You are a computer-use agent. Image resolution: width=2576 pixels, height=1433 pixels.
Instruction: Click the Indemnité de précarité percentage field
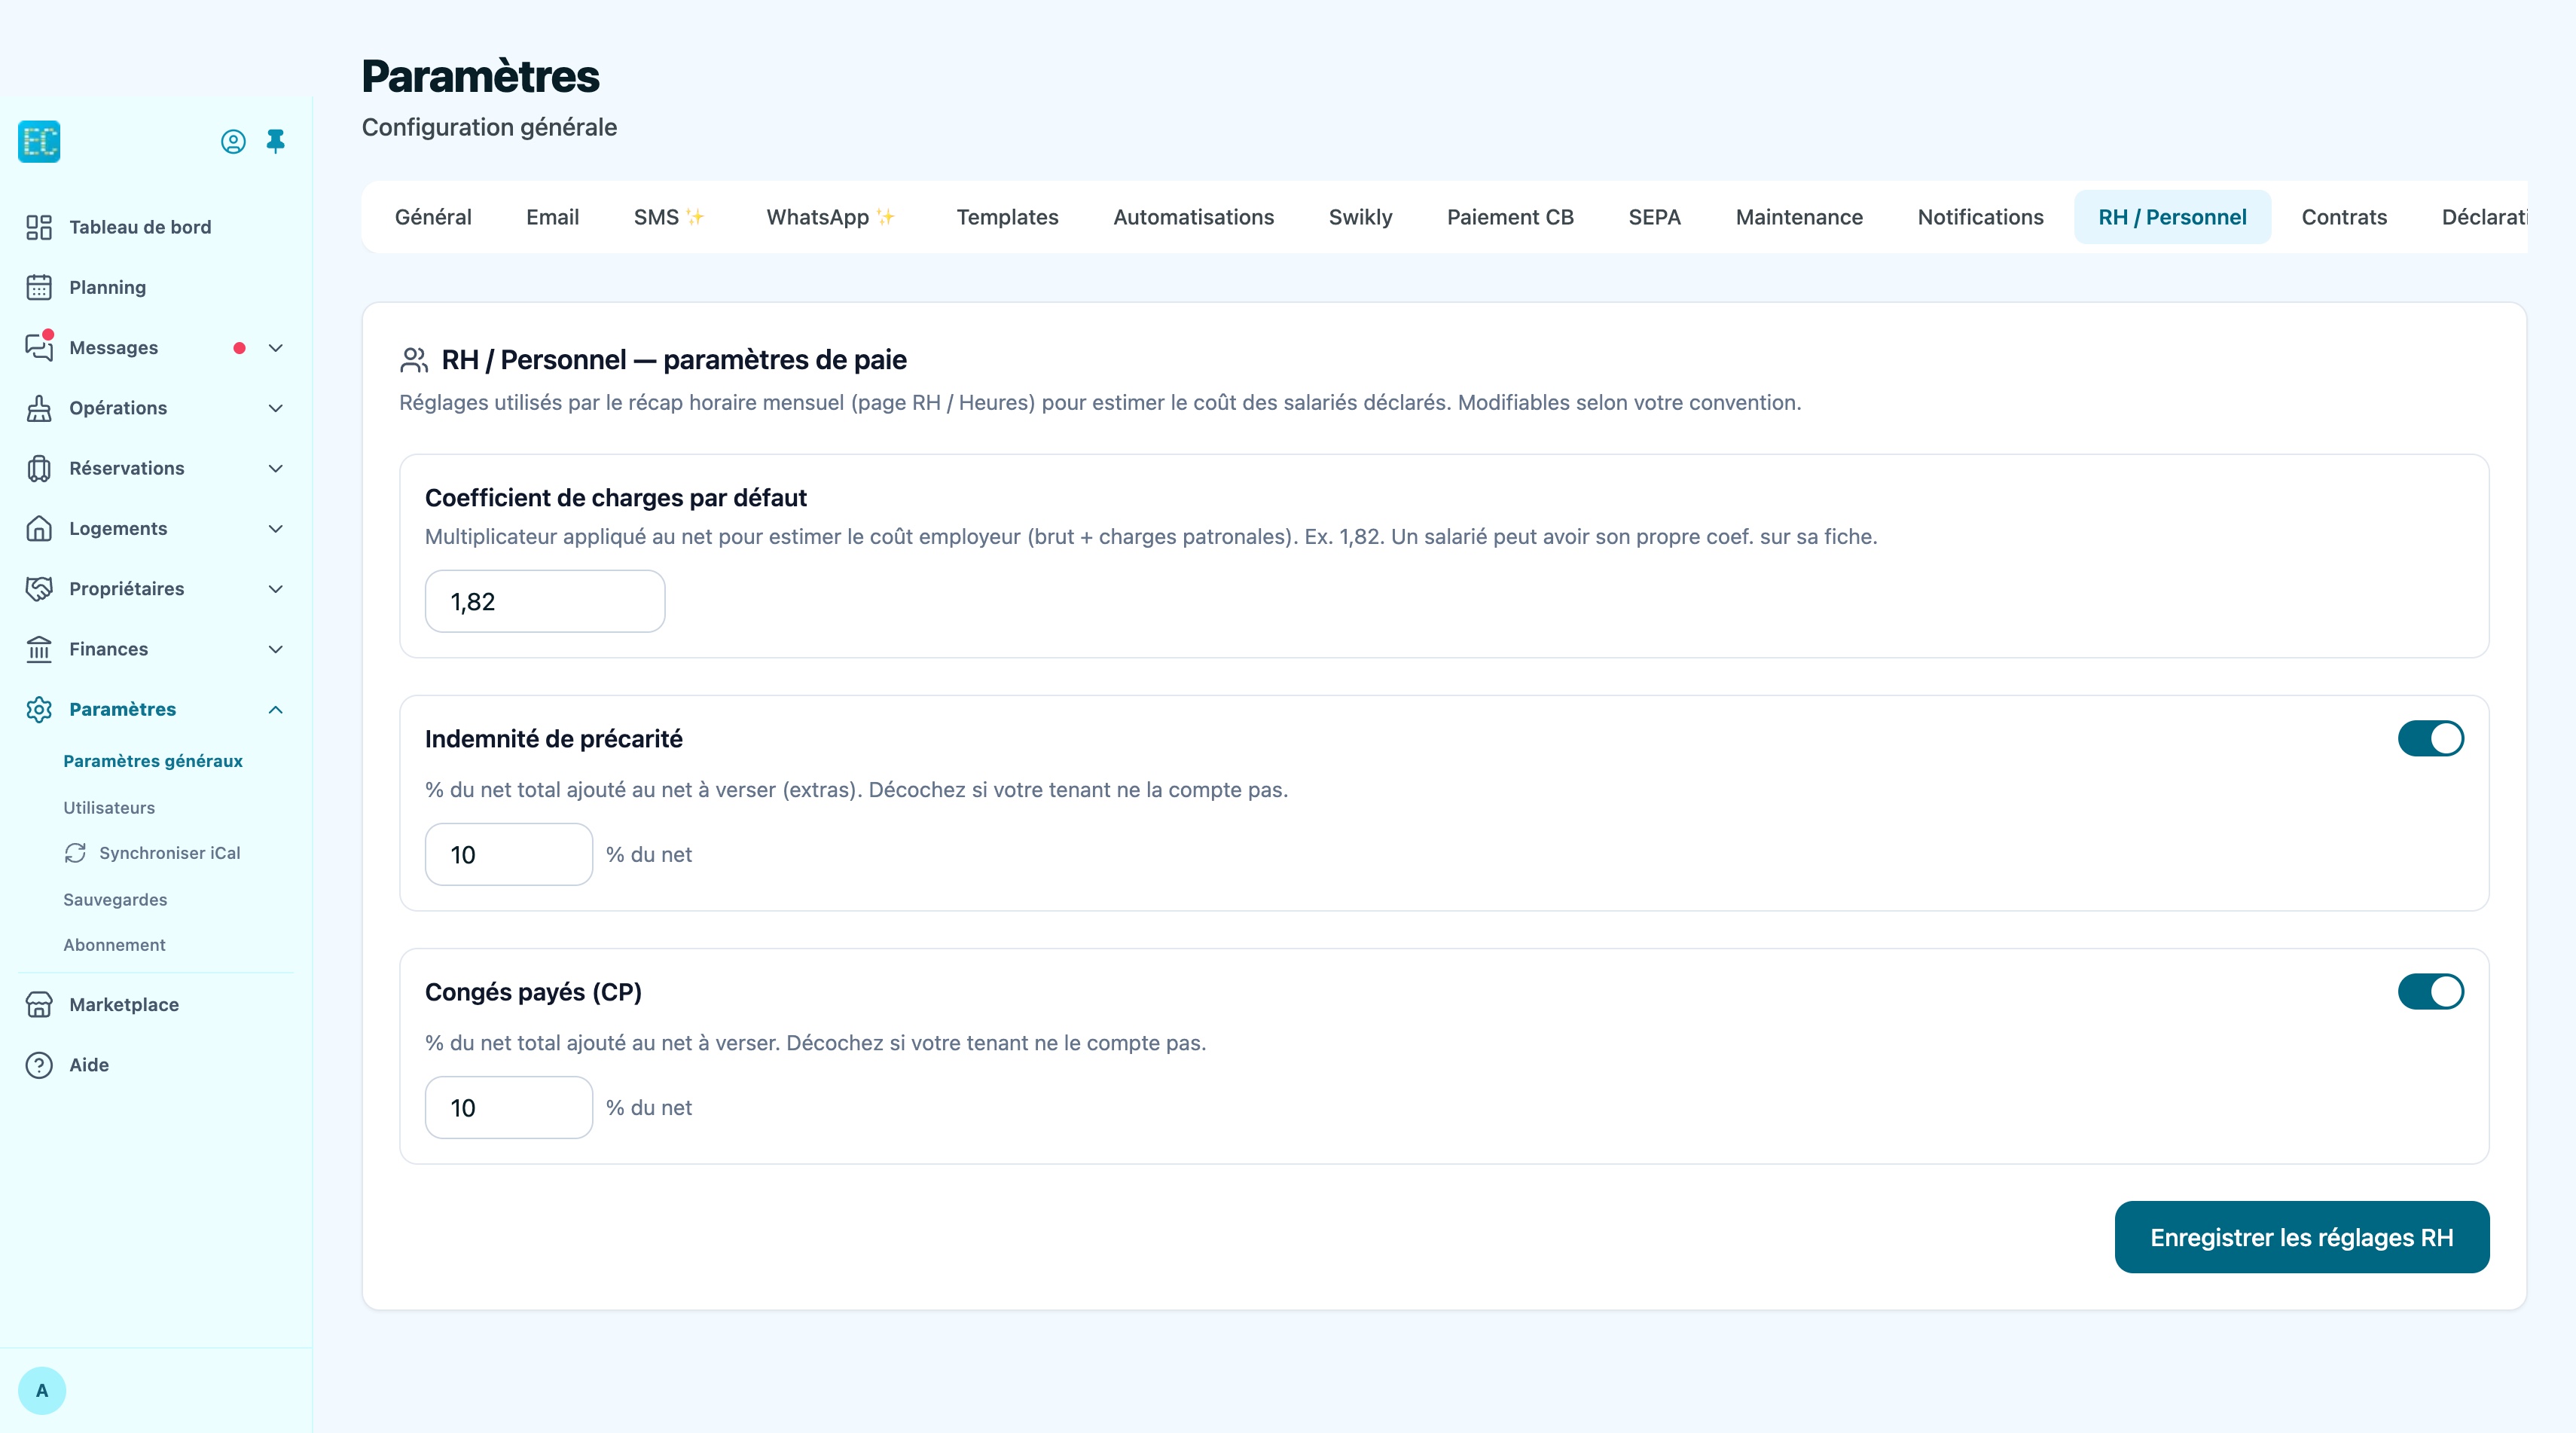coord(509,854)
